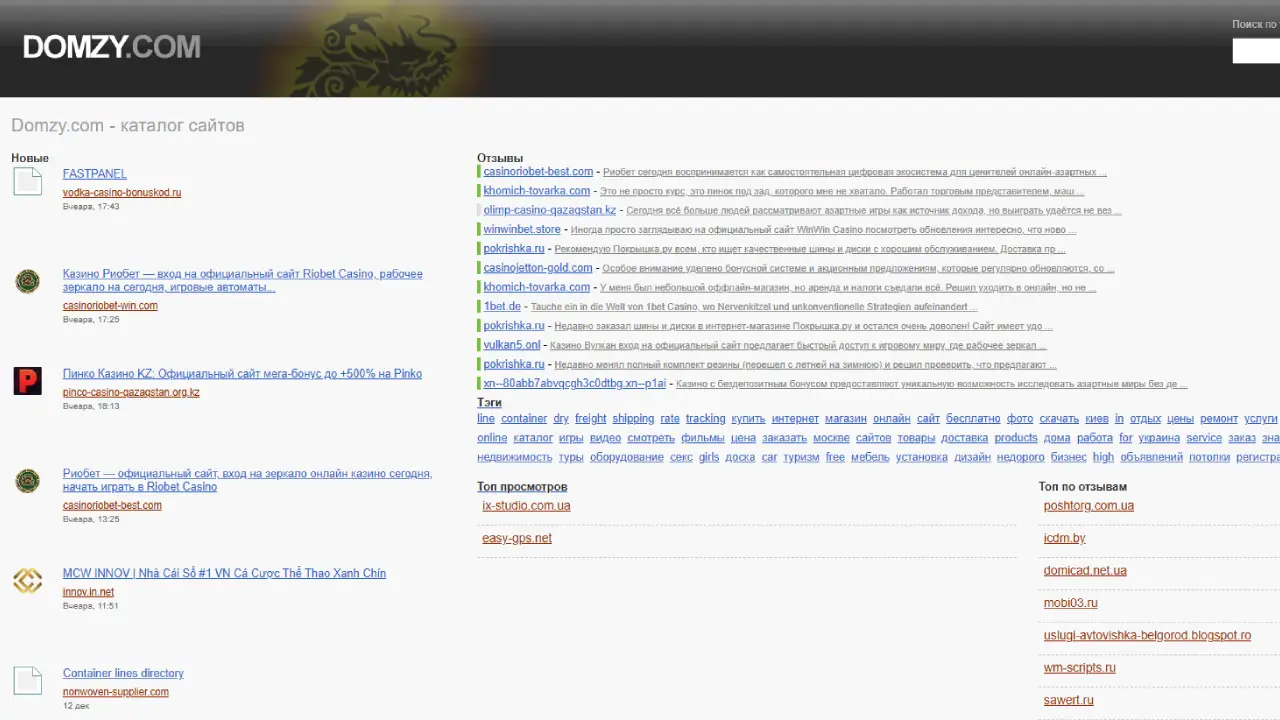Click the casinoriobet-win.com round favicon

(27, 281)
